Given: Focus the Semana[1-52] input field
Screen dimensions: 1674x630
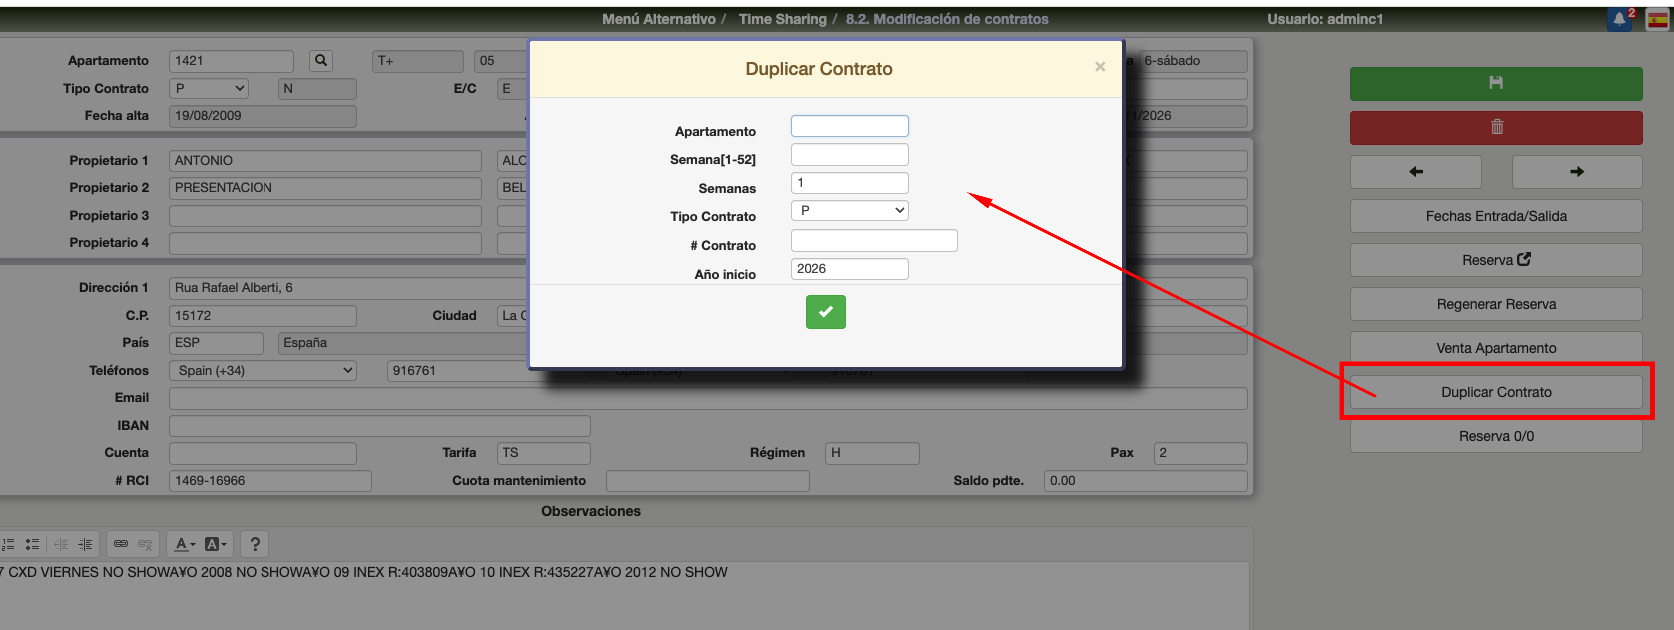Looking at the screenshot, I should [x=849, y=155].
